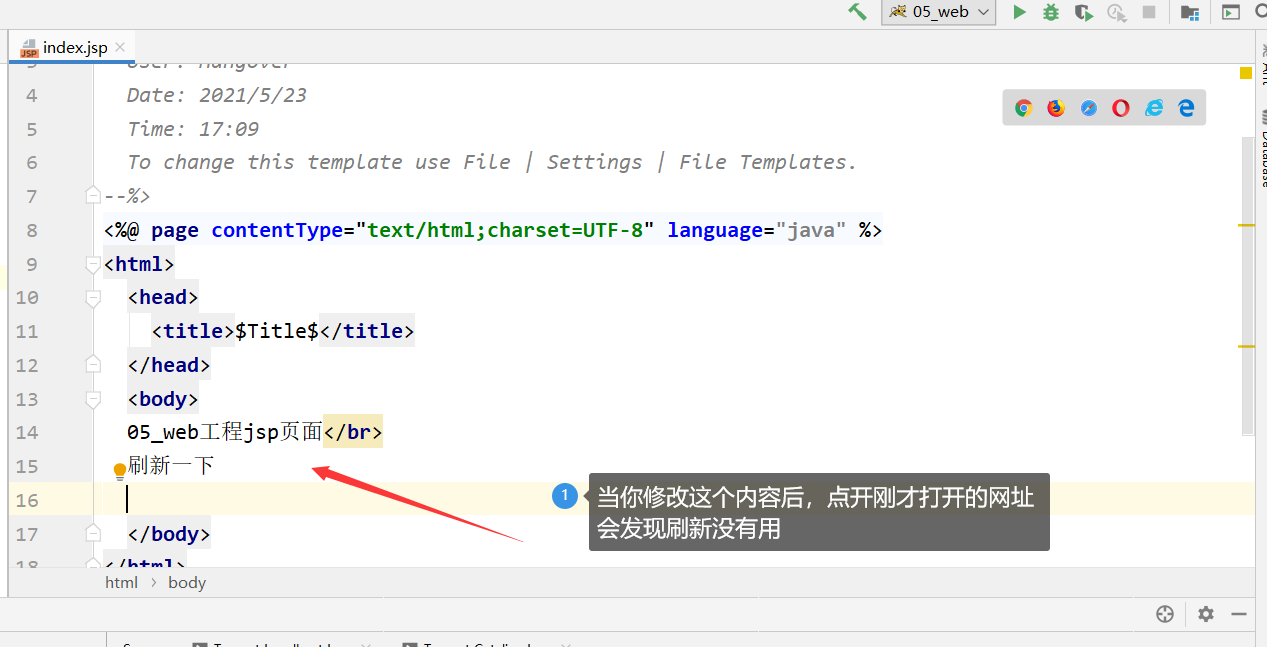The width and height of the screenshot is (1267, 647).
Task: Hide the panel with the minimize dash
Action: 1238,614
